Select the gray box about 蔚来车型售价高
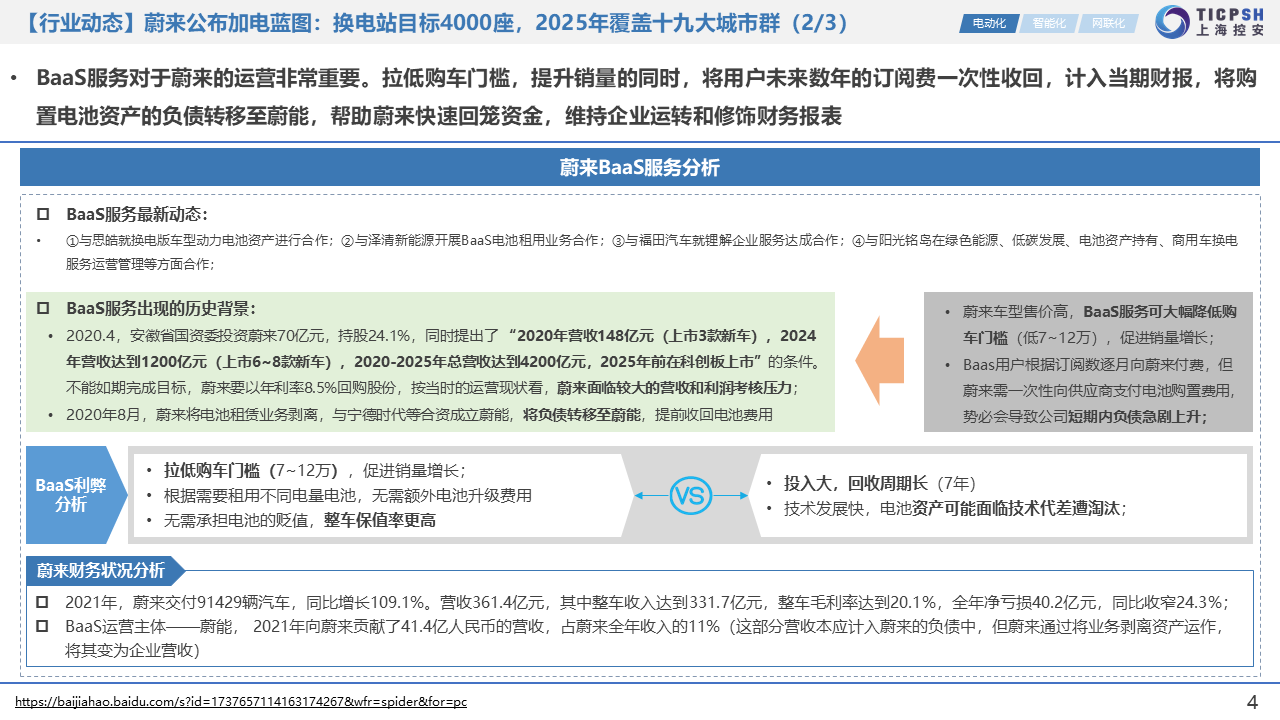This screenshot has width=1280, height=720. point(1088,363)
